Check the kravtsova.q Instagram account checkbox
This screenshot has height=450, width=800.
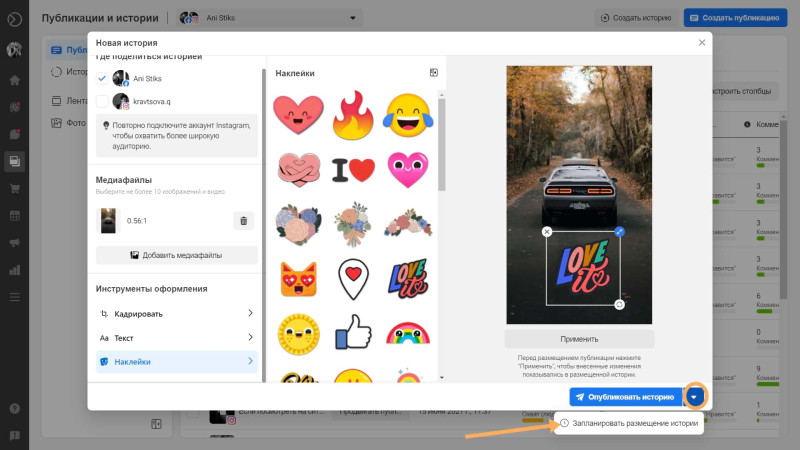tap(102, 101)
